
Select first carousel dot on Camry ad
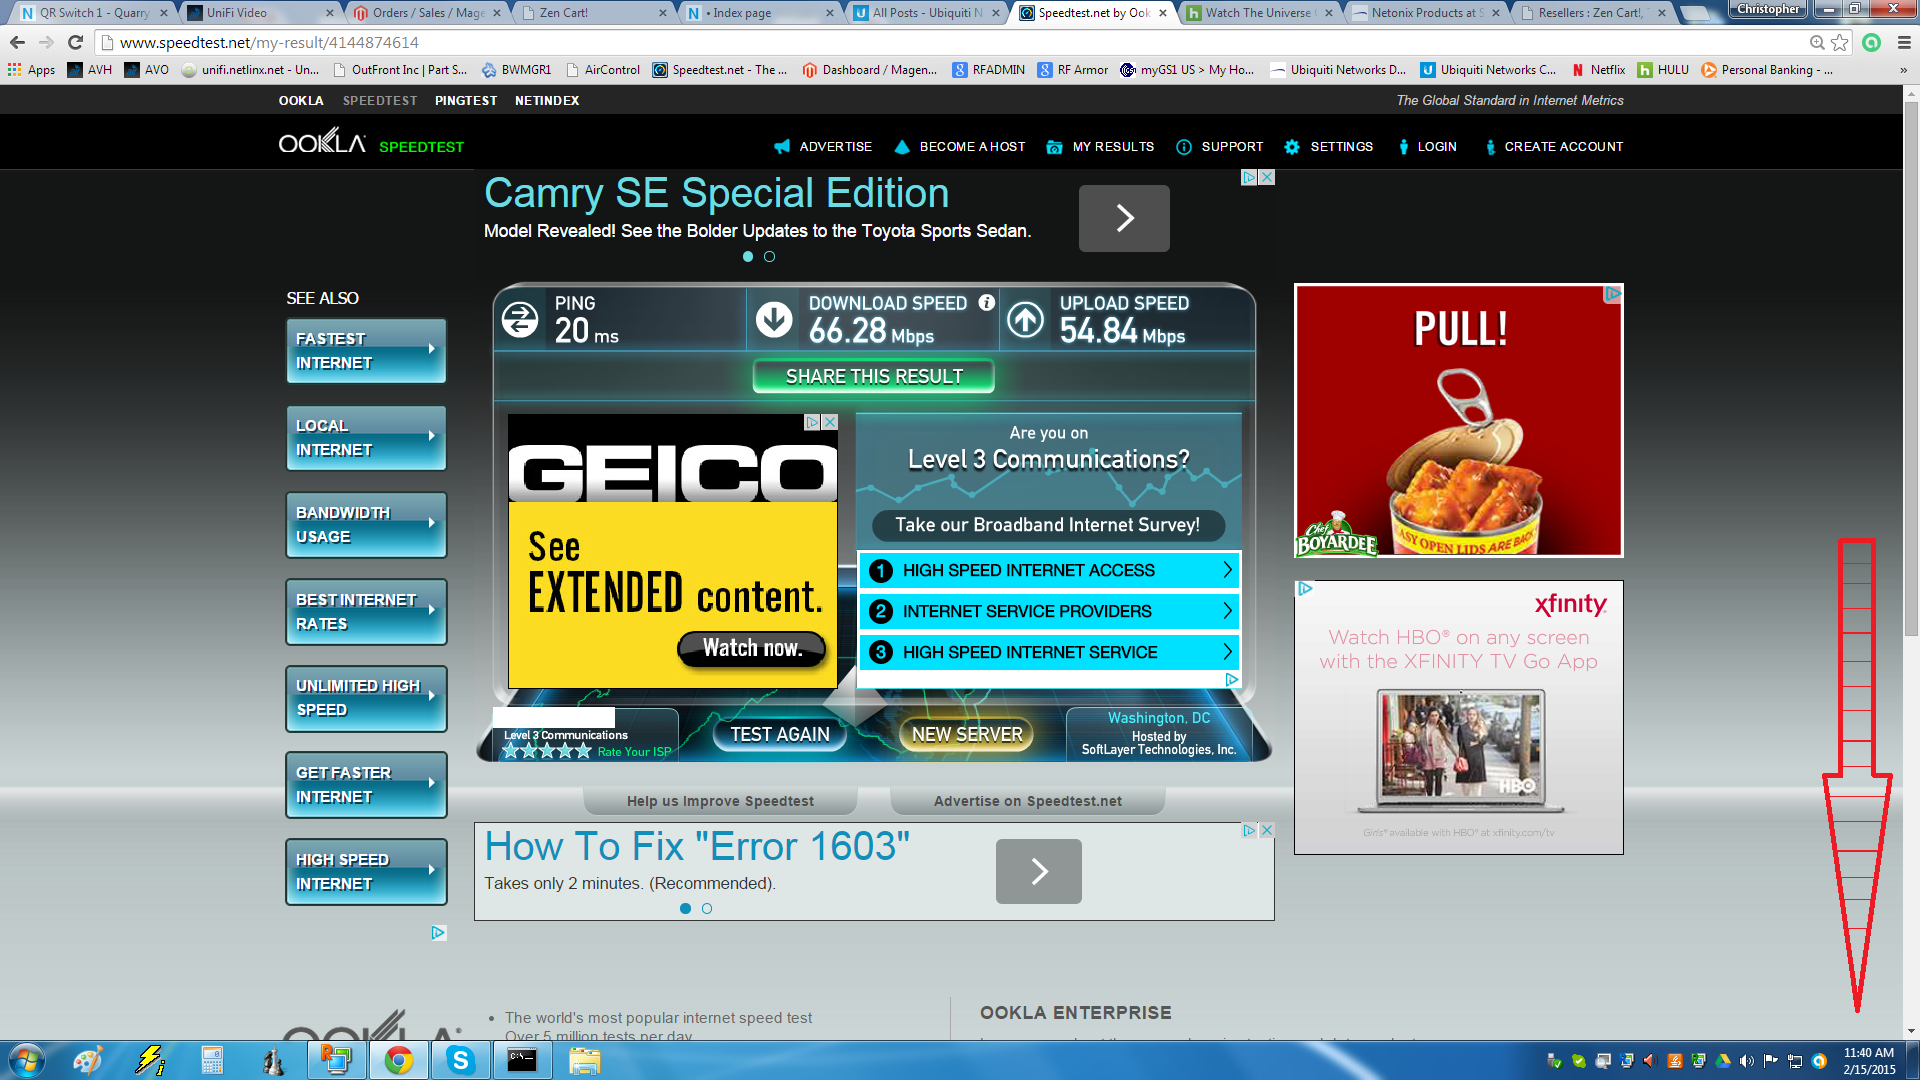point(748,257)
